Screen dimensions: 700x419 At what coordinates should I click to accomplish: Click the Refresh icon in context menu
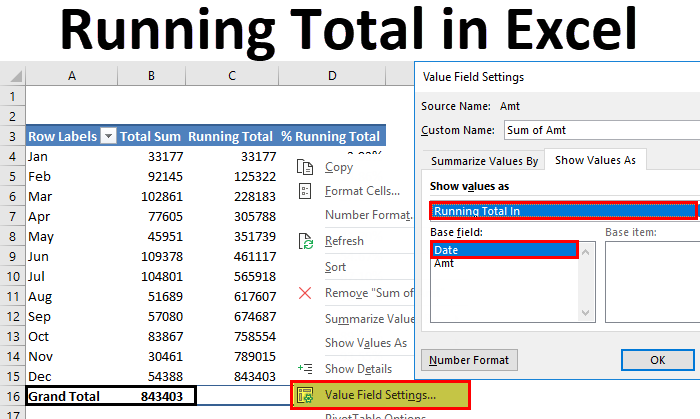coord(306,241)
